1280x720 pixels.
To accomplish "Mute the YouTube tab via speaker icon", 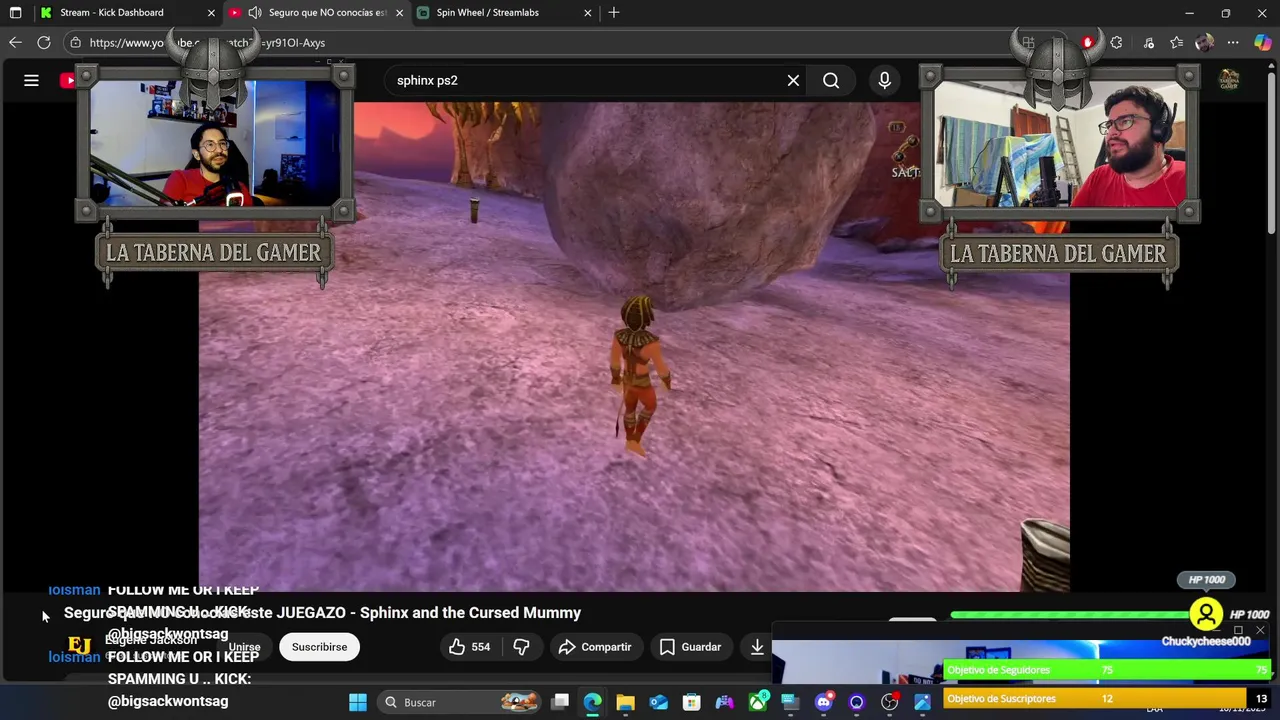I will [254, 13].
